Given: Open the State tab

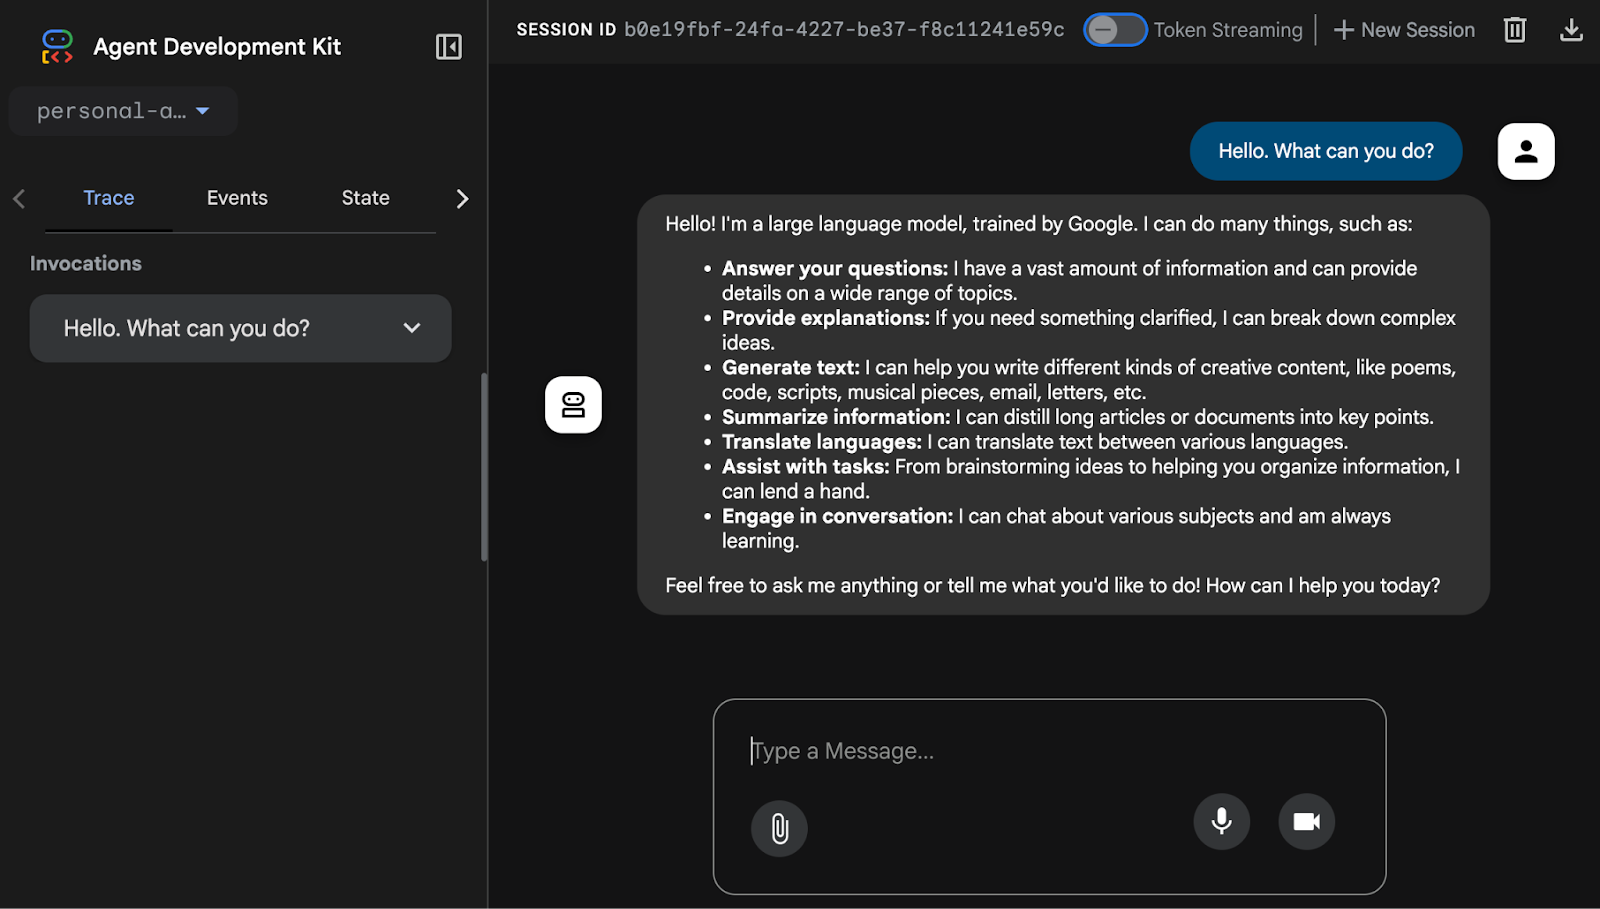Looking at the screenshot, I should pos(364,198).
